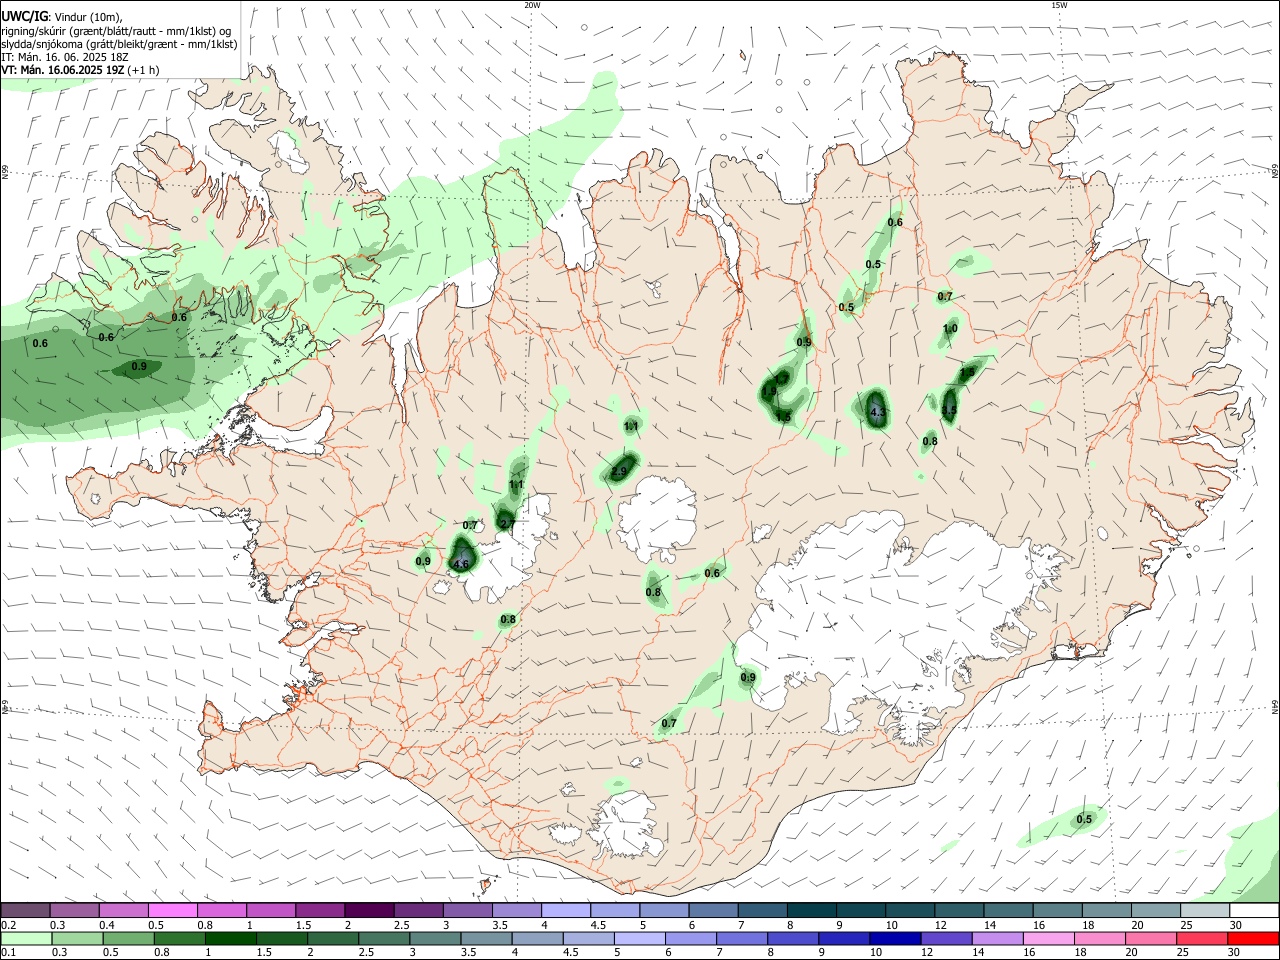Pick the orchid 0.4 swatch, upper legend row
The image size is (1280, 960).
[x=123, y=911]
